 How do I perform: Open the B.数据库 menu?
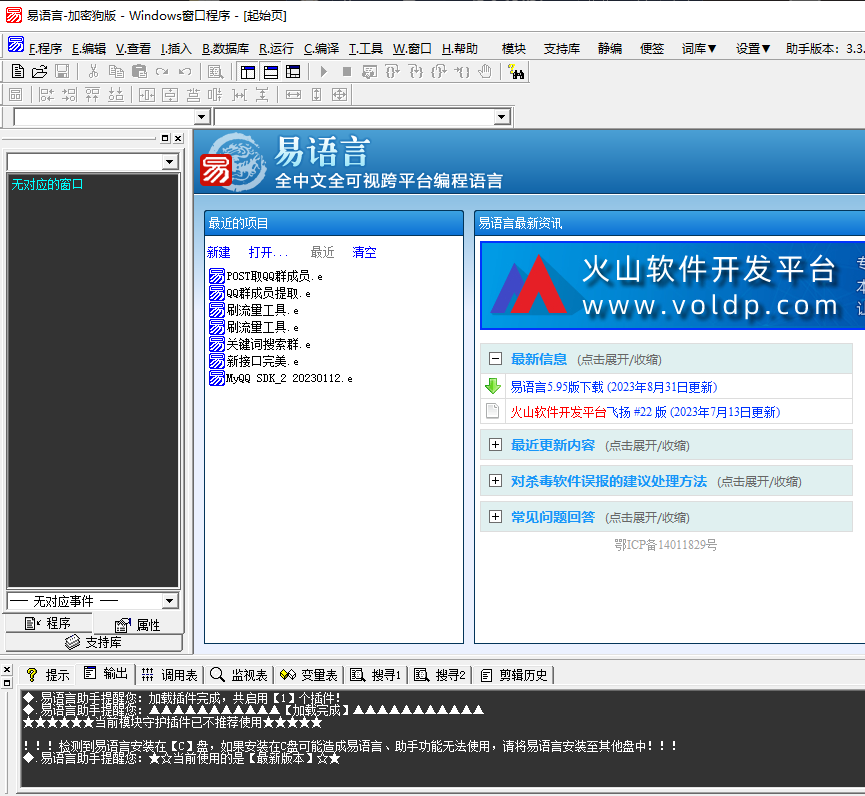[226, 49]
